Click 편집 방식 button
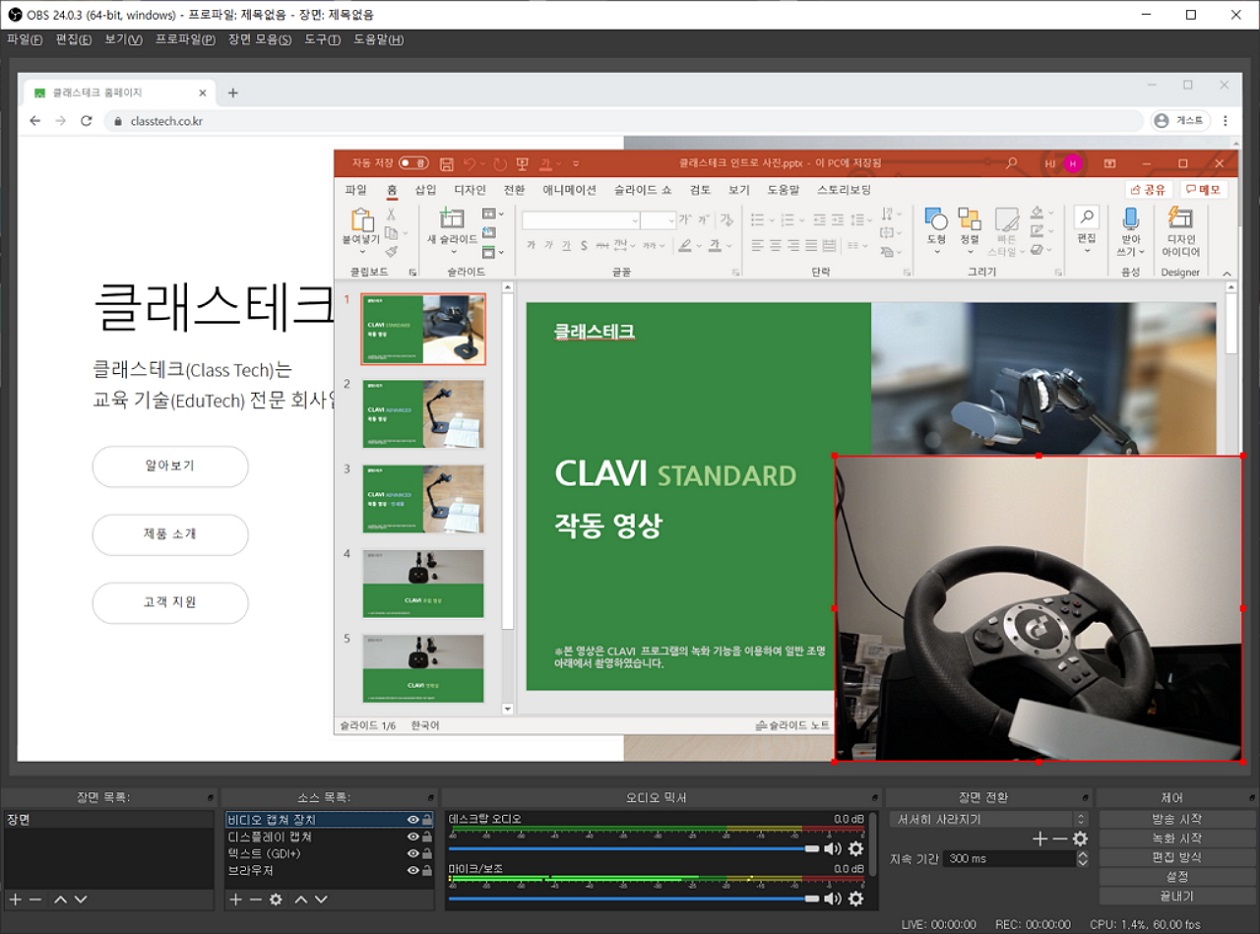 1176,857
